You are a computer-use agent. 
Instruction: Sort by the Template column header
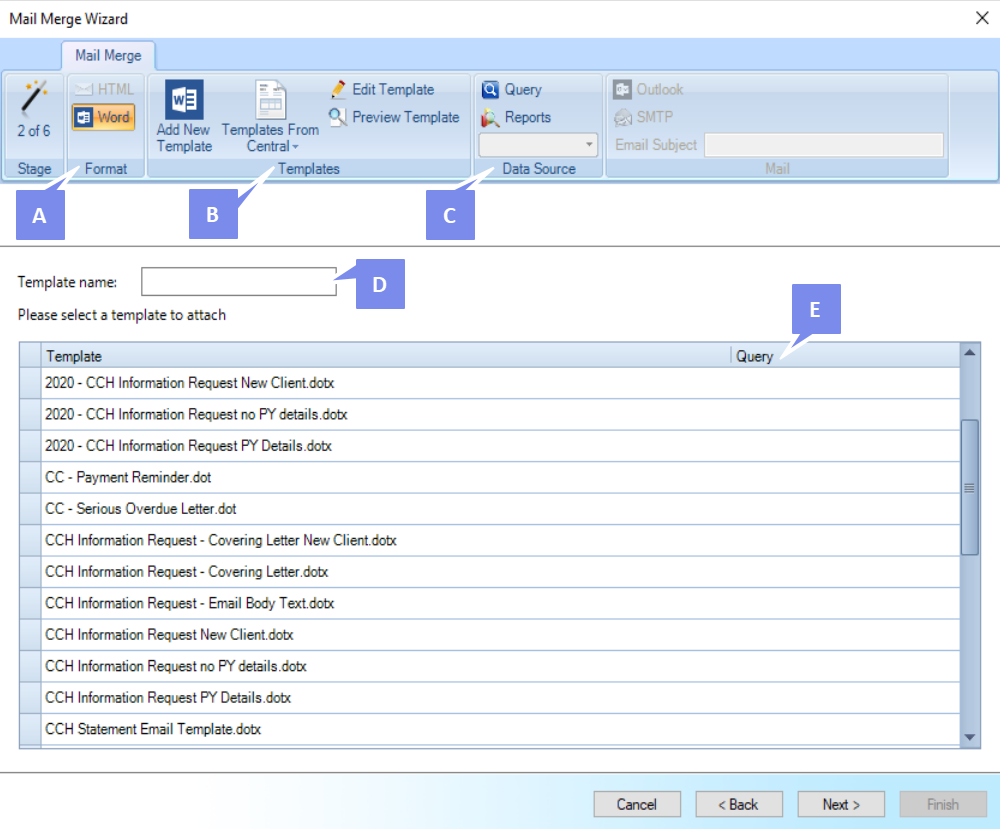point(386,356)
